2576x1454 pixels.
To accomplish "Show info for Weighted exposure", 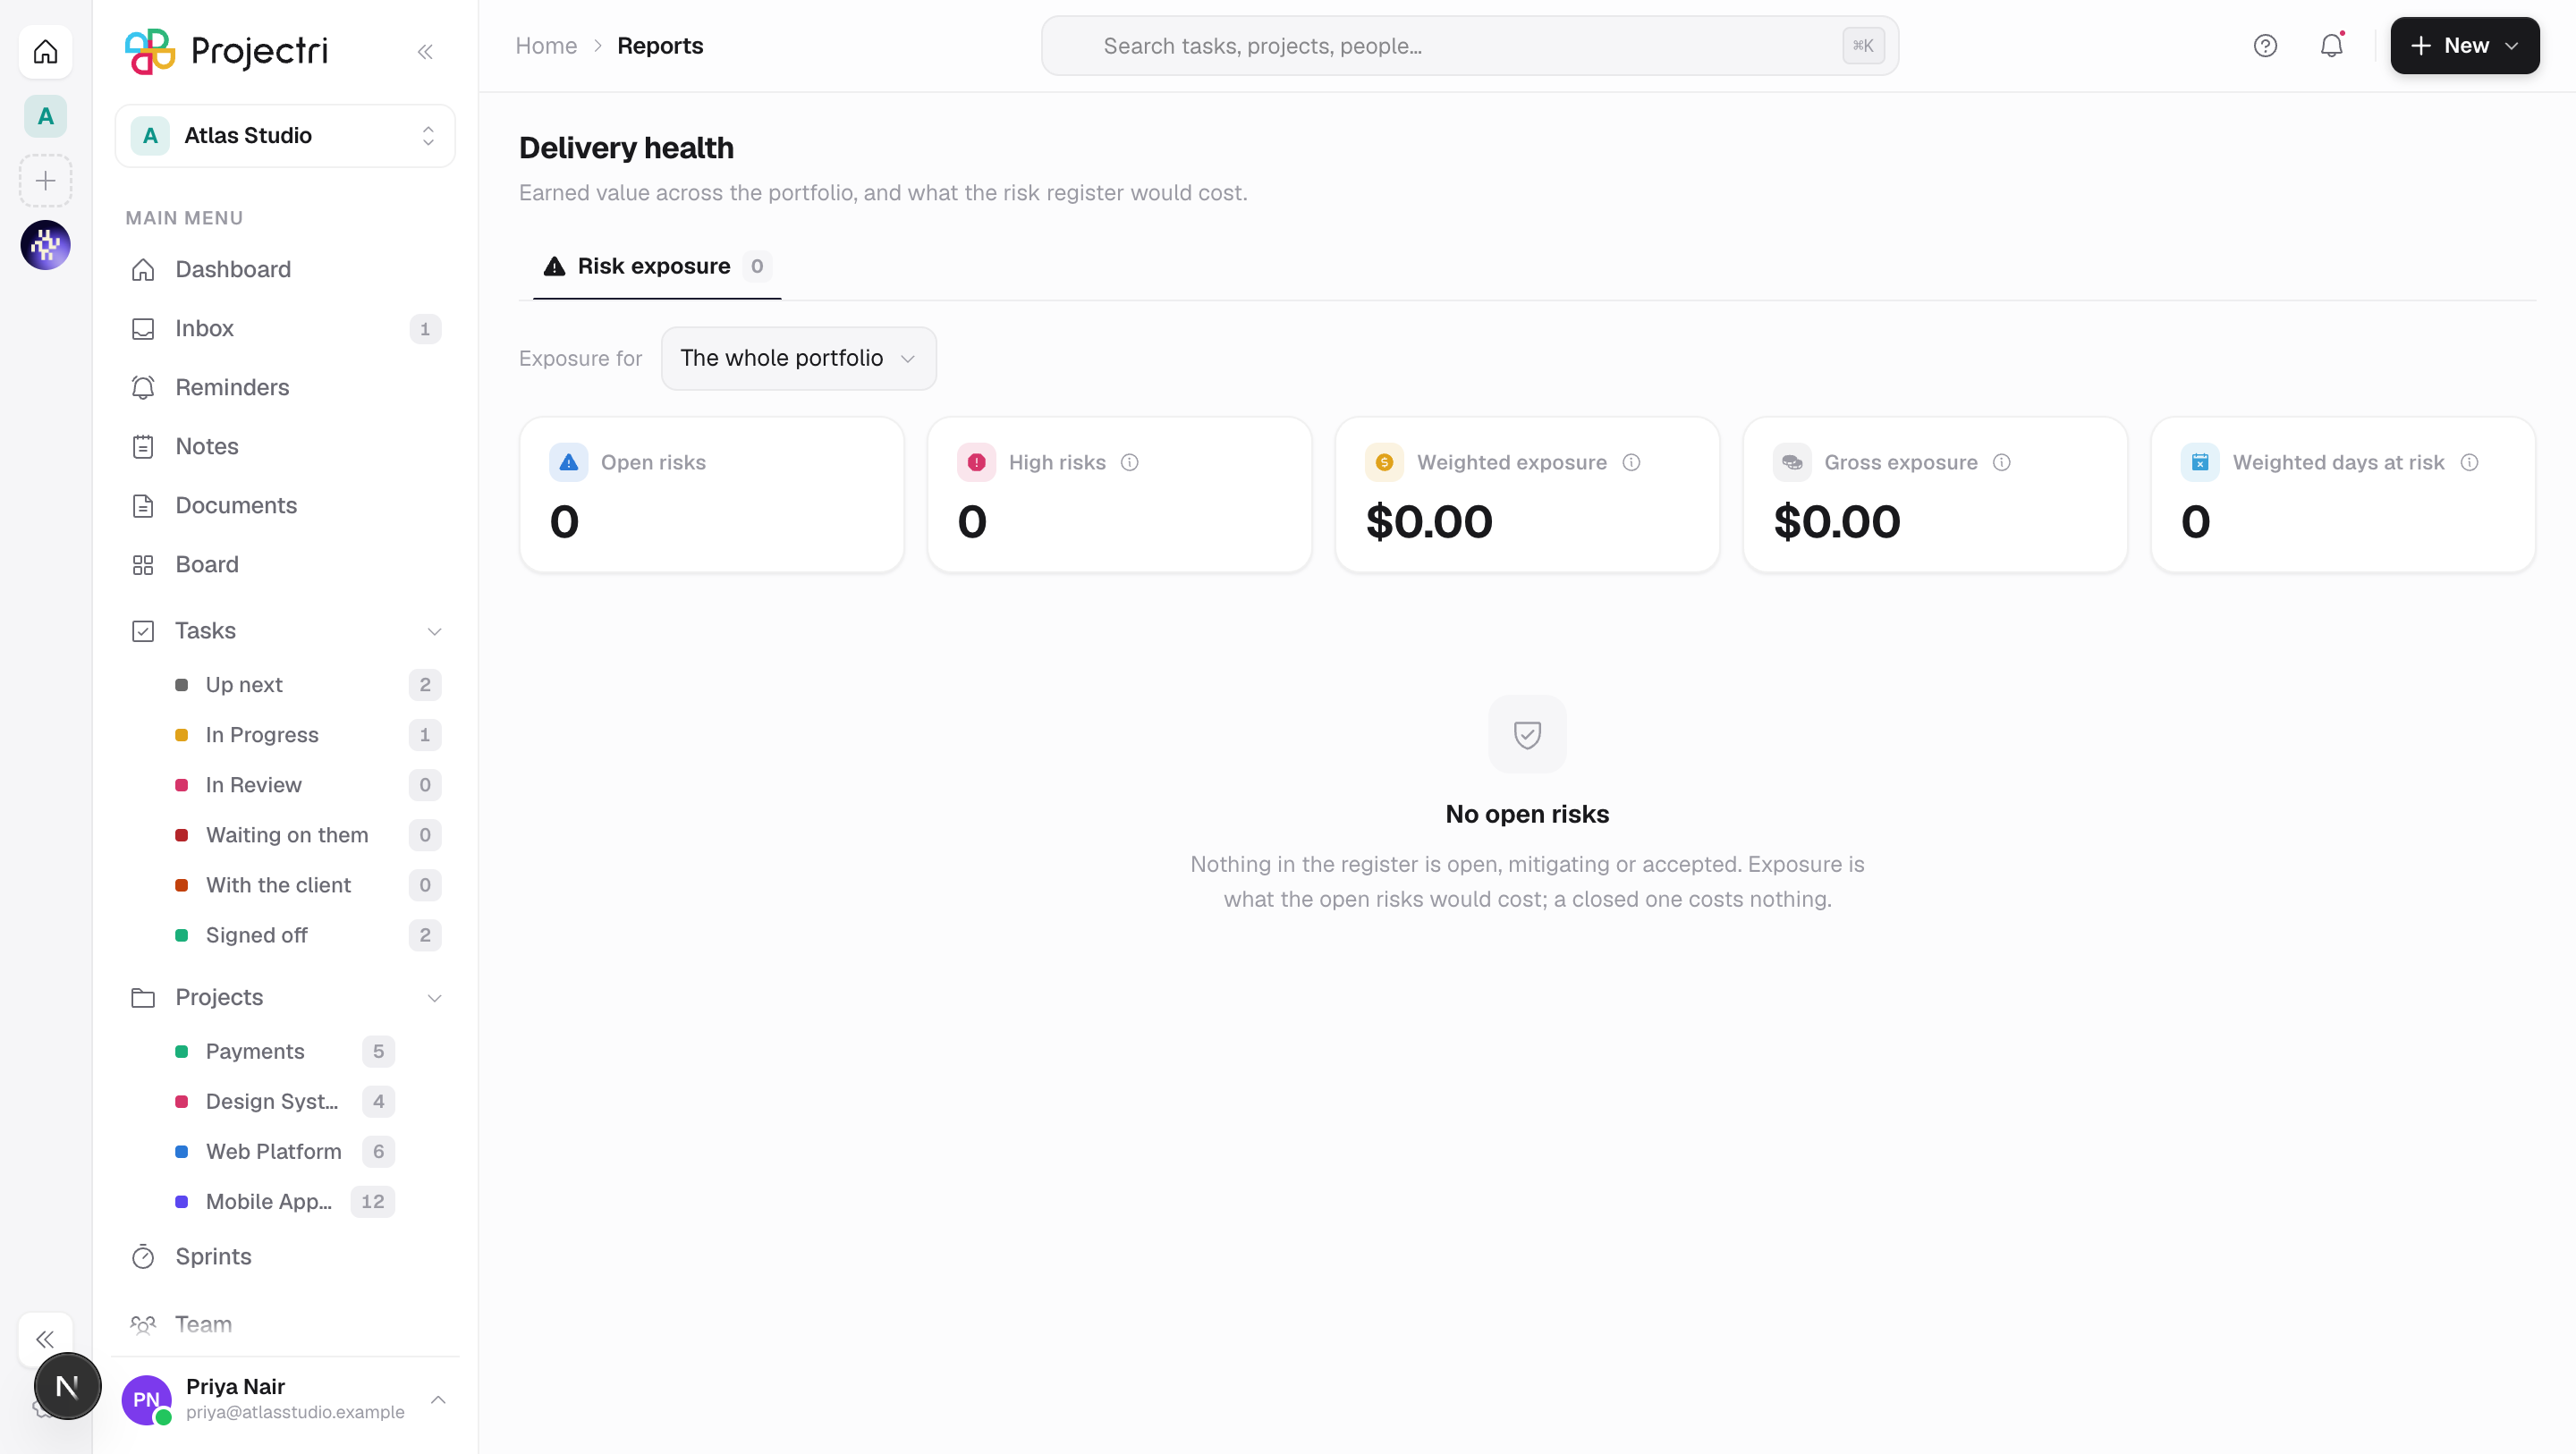I will 1631,462.
